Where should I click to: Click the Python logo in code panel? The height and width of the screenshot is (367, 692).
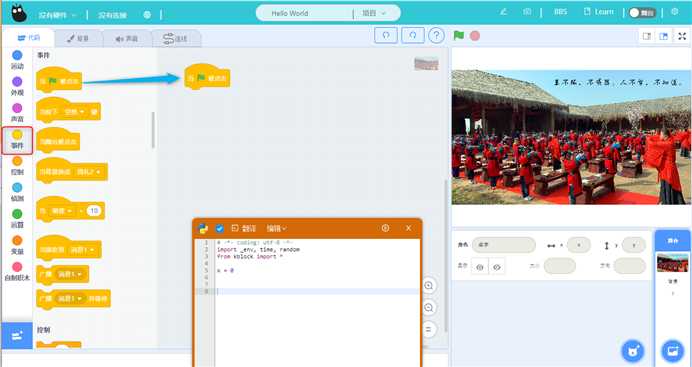click(203, 228)
